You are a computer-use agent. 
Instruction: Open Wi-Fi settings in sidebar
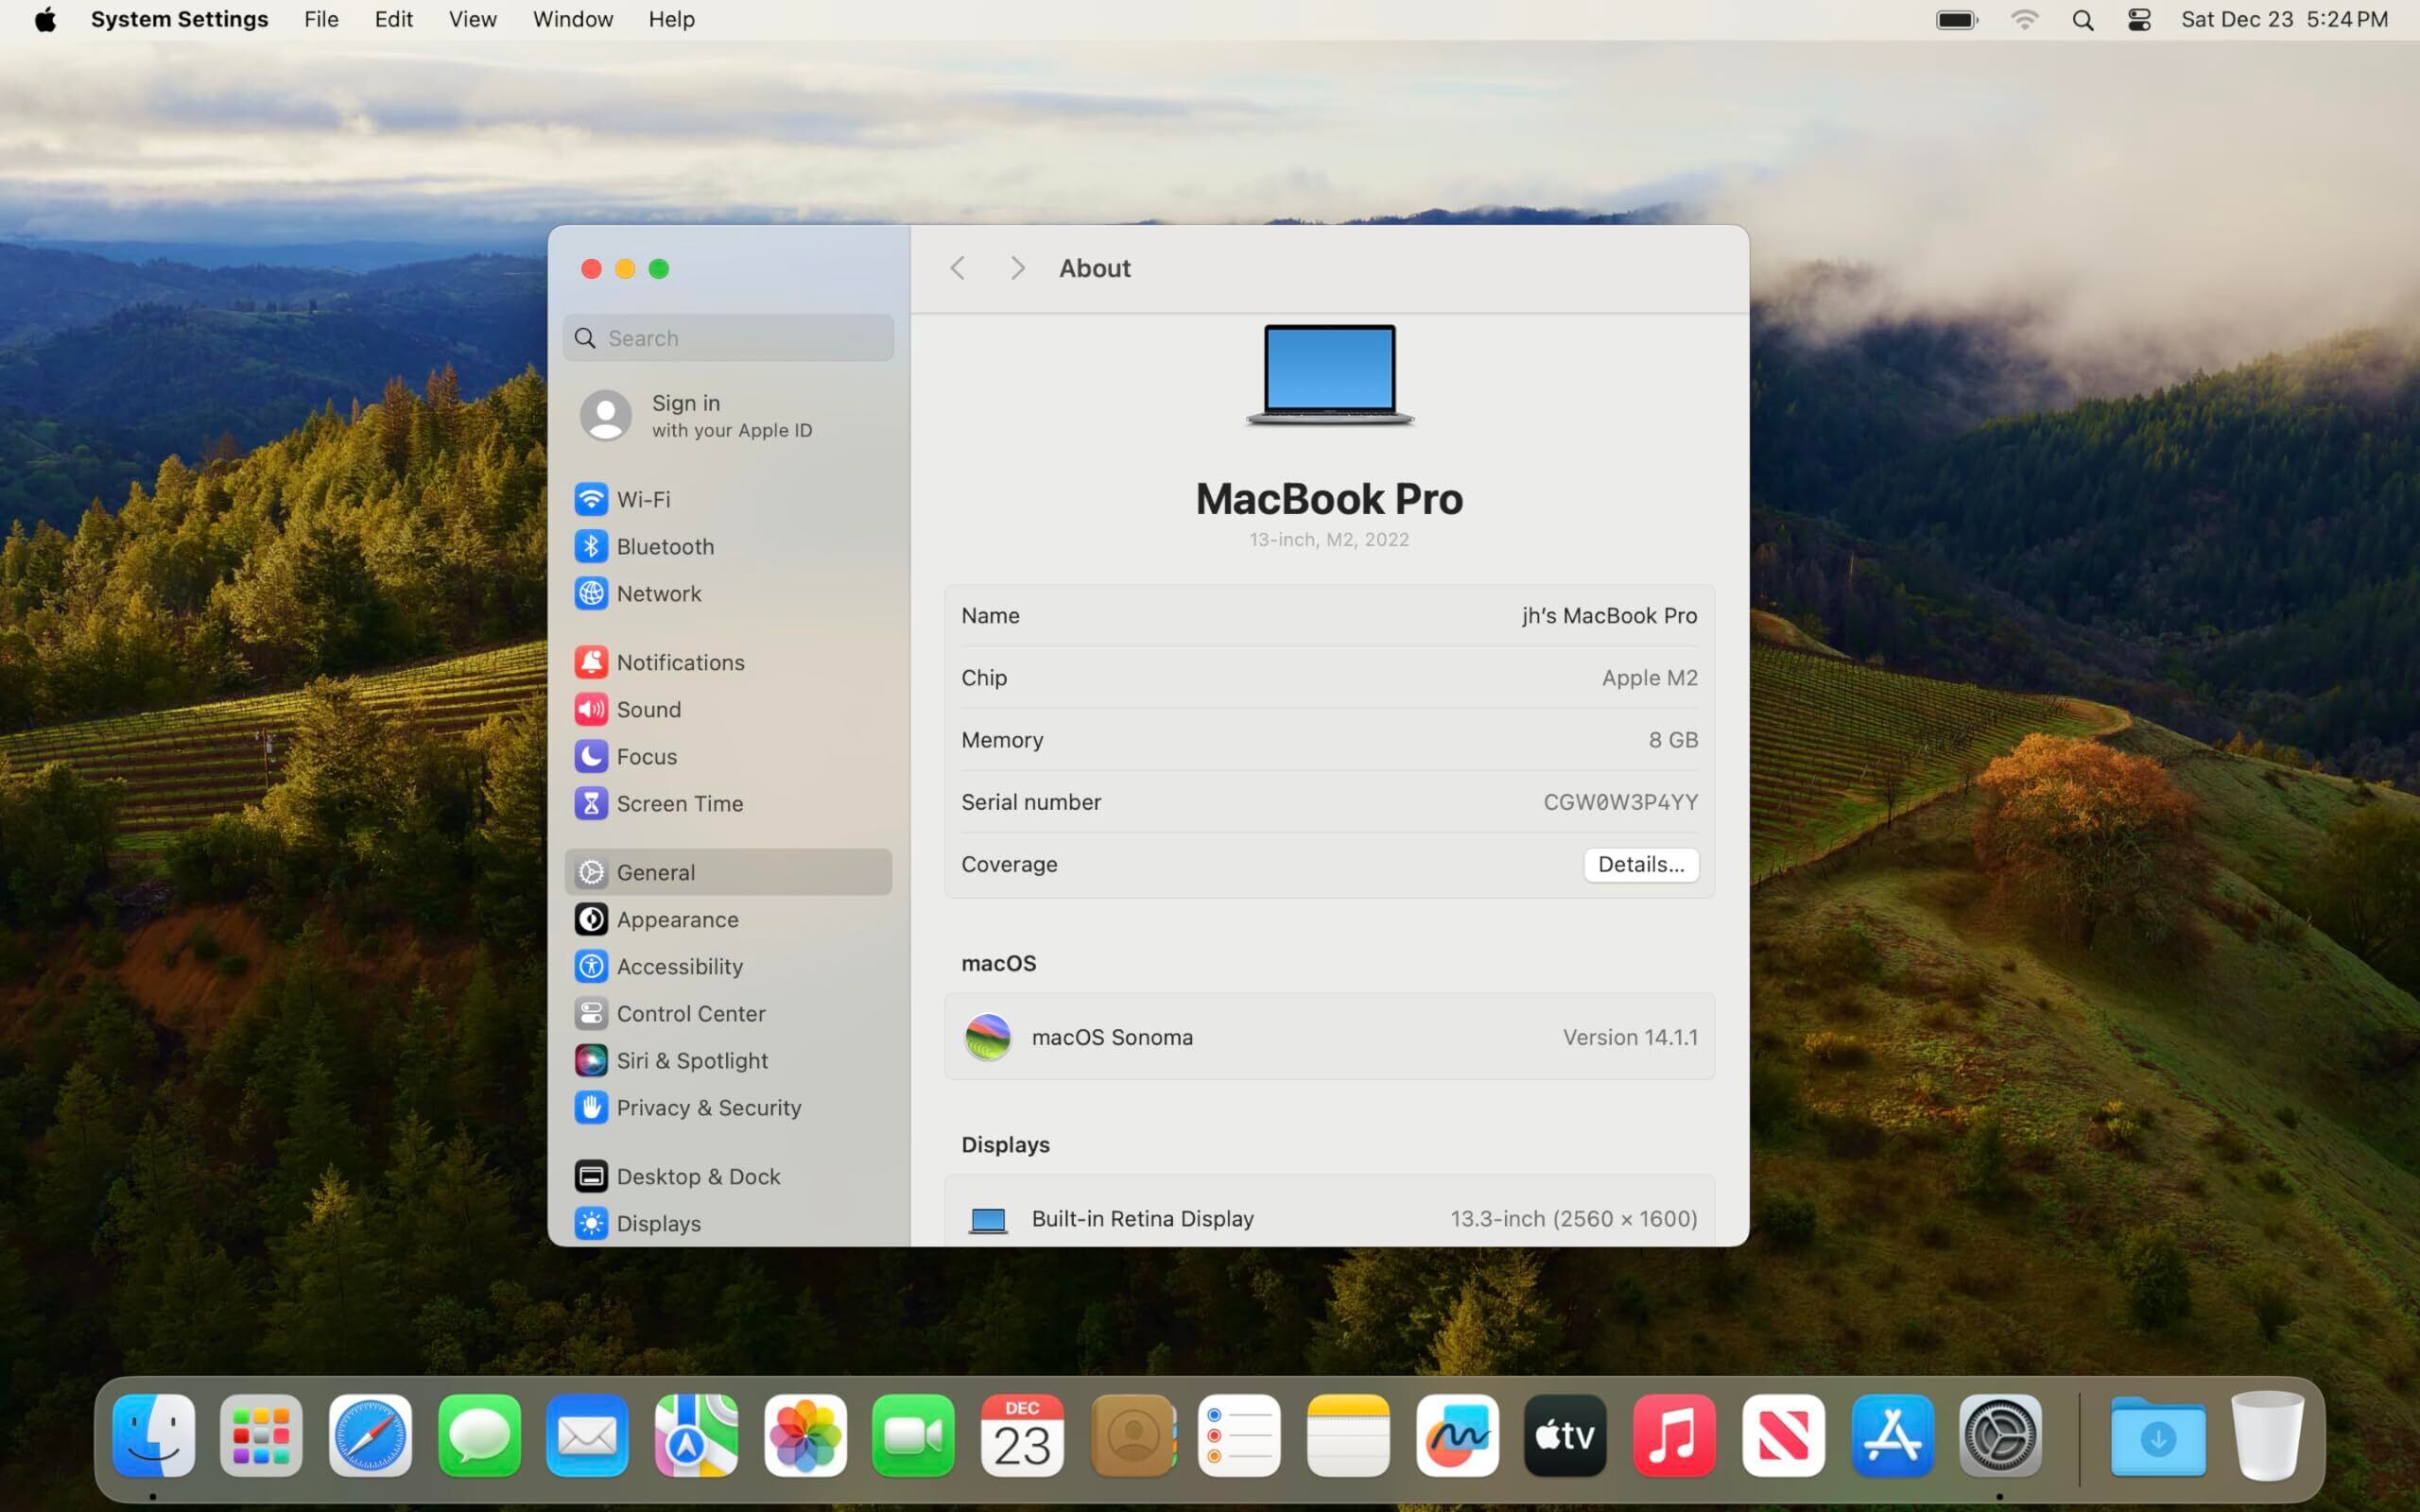point(642,499)
